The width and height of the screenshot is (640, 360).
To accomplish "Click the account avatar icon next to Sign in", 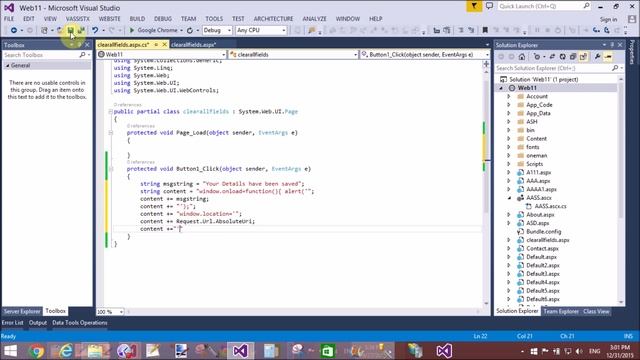I will pyautogui.click(x=632, y=19).
